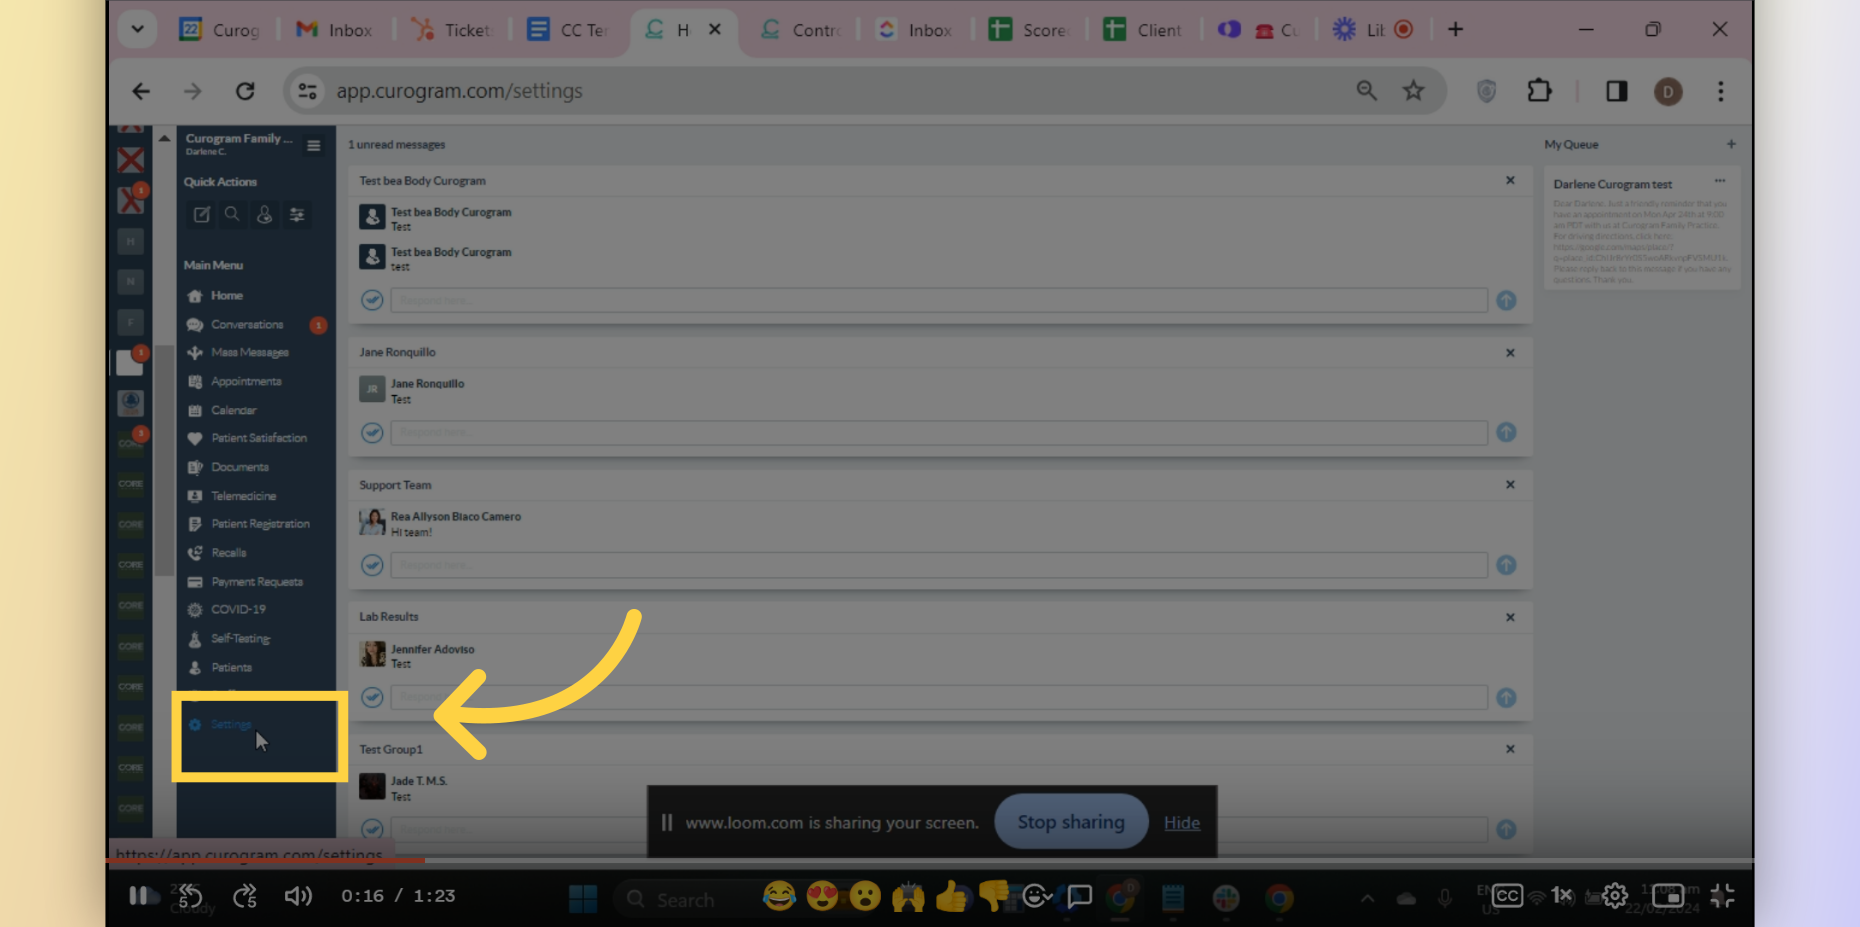The image size is (1860, 927).
Task: Open Home in the Main Menu
Action: coord(226,296)
